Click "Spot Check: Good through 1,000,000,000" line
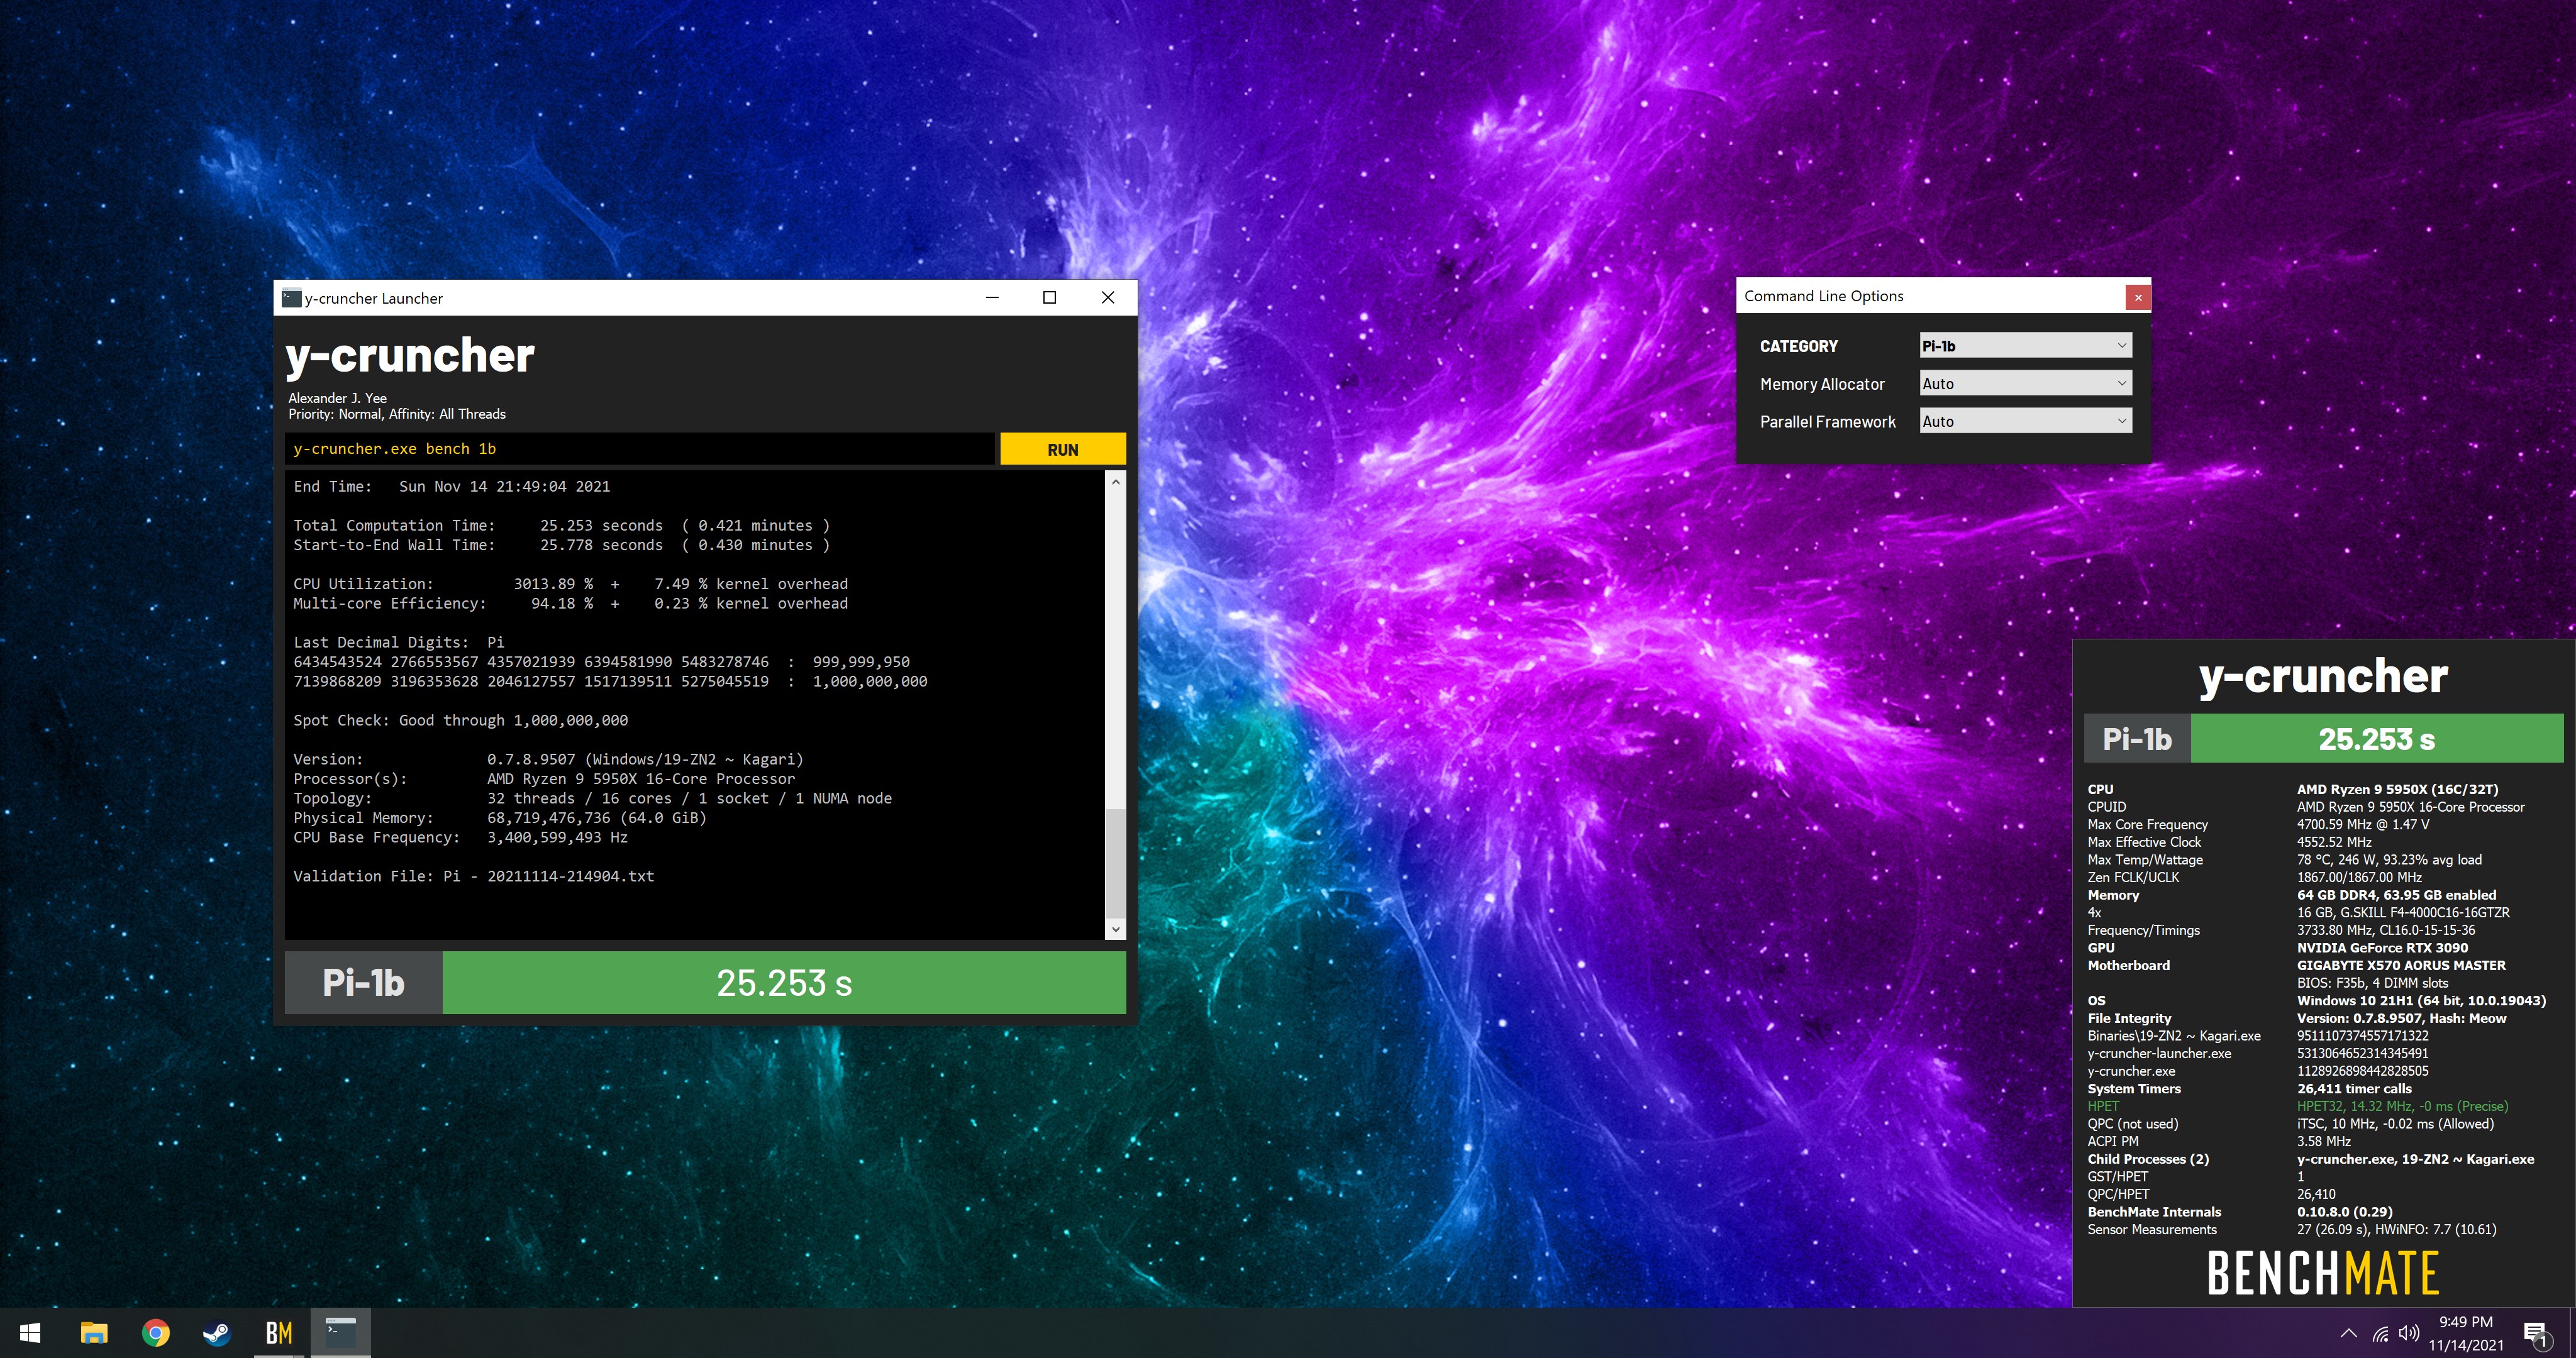The image size is (2576, 1358). tap(461, 721)
